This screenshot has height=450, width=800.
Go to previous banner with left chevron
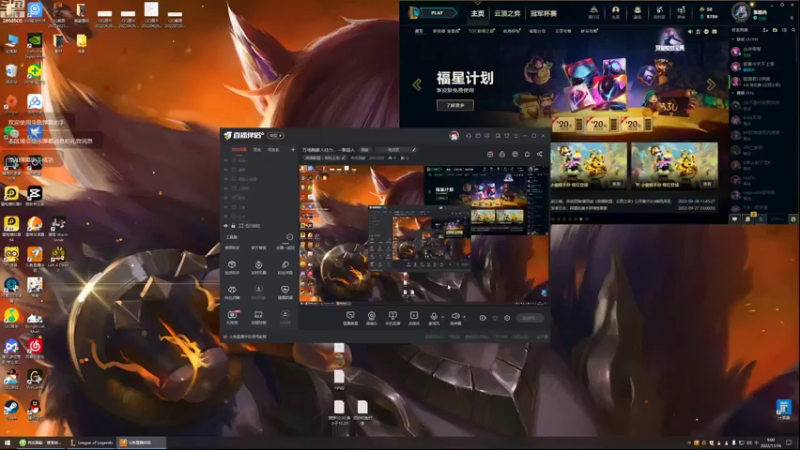coord(417,85)
